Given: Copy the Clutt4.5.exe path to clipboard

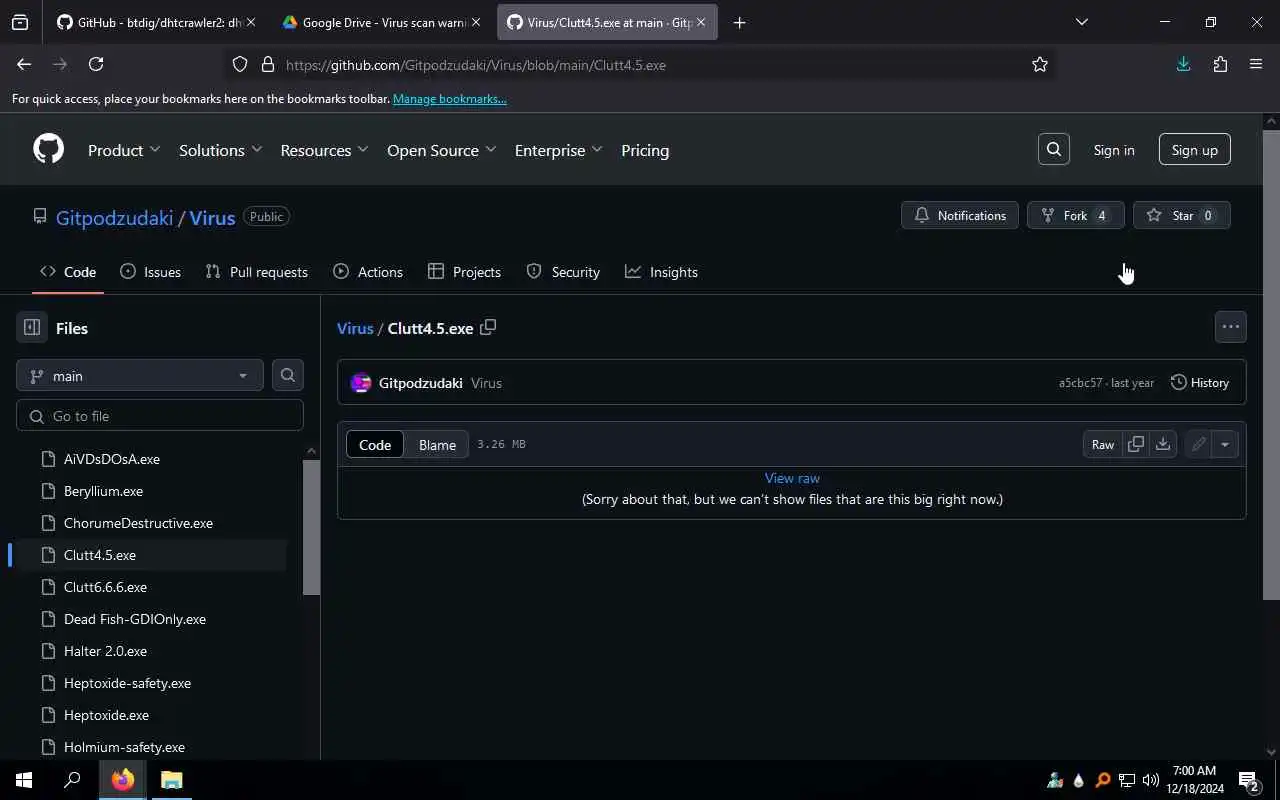Looking at the screenshot, I should pos(488,327).
